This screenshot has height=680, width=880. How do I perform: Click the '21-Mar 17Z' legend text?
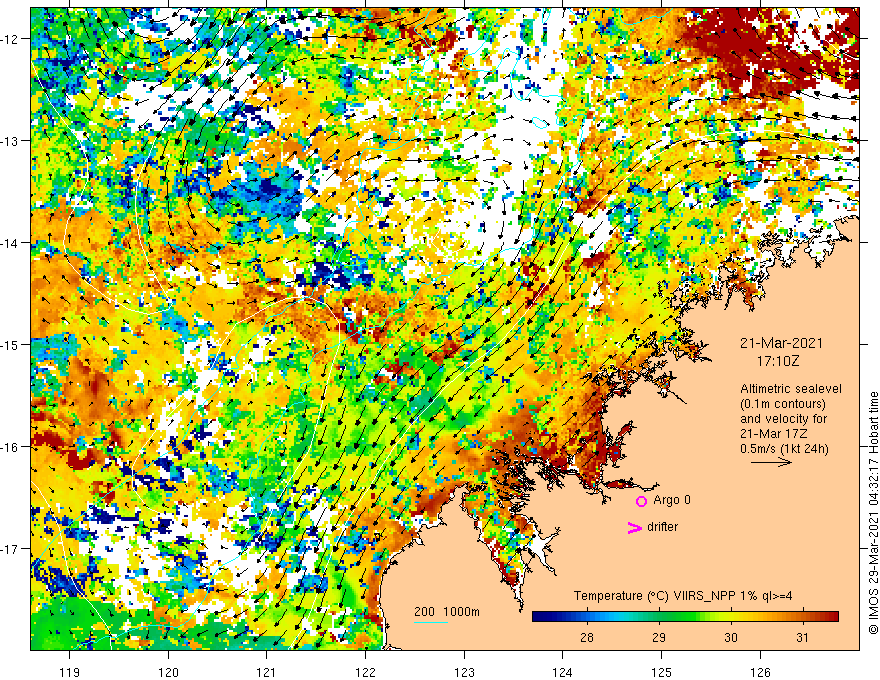click(x=775, y=434)
